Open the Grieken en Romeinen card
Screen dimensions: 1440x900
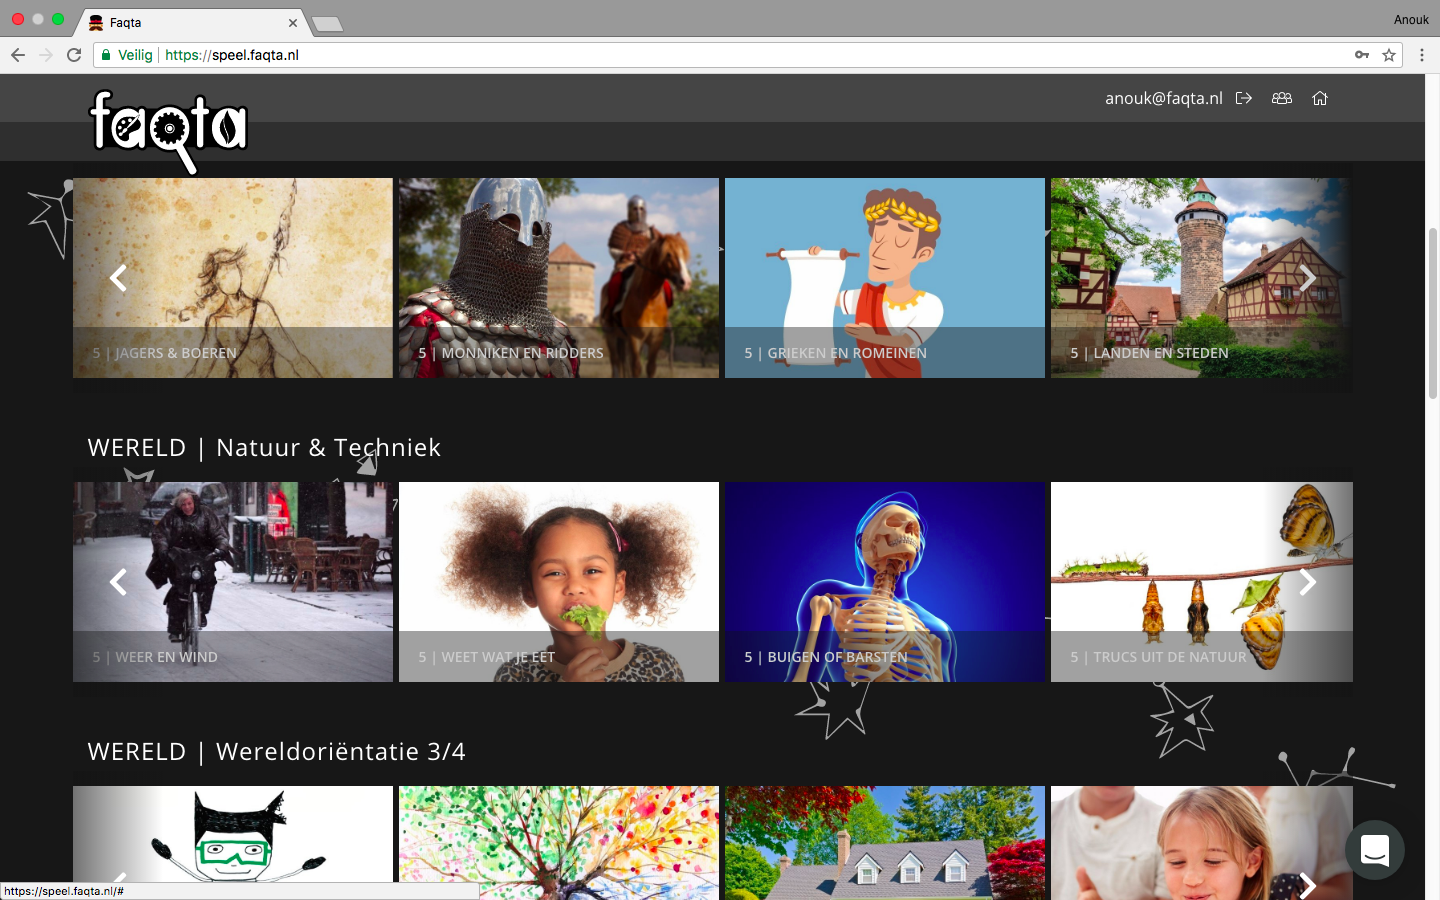[x=885, y=278]
